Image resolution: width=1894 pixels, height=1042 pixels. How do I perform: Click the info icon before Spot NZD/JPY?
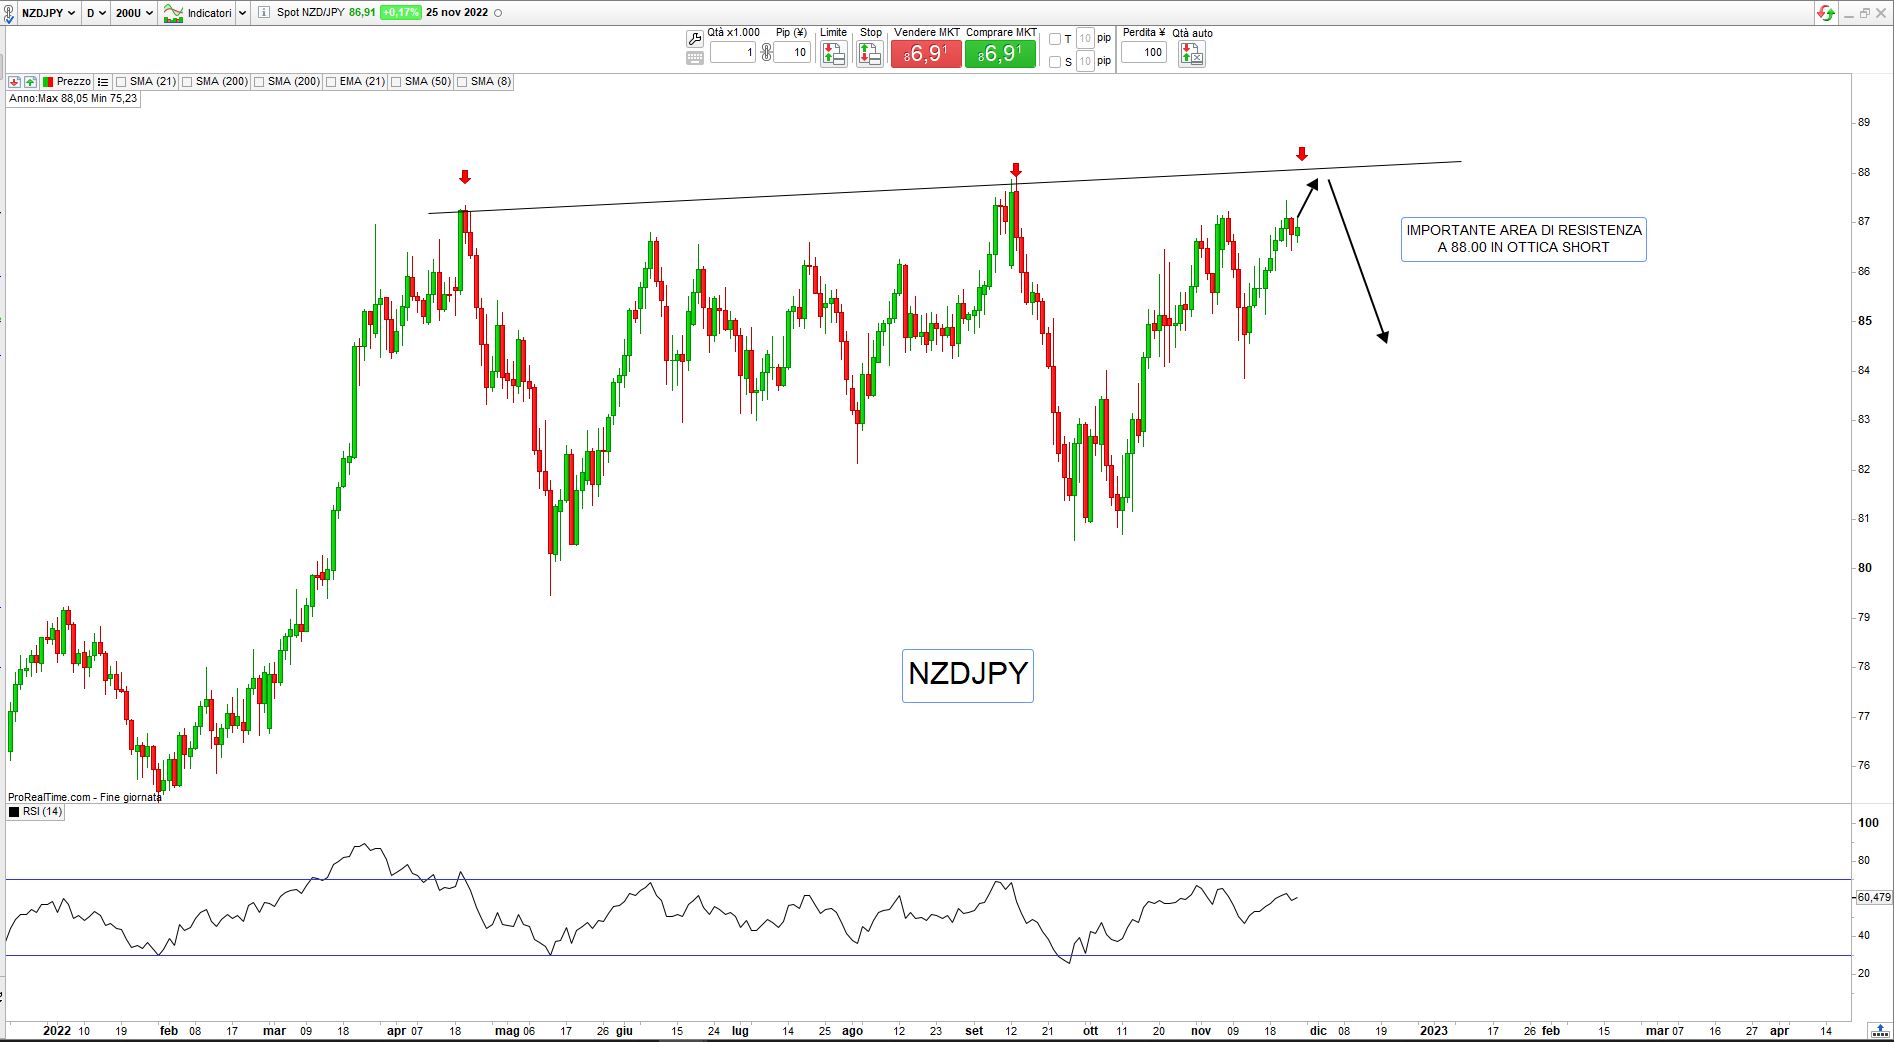tap(263, 13)
